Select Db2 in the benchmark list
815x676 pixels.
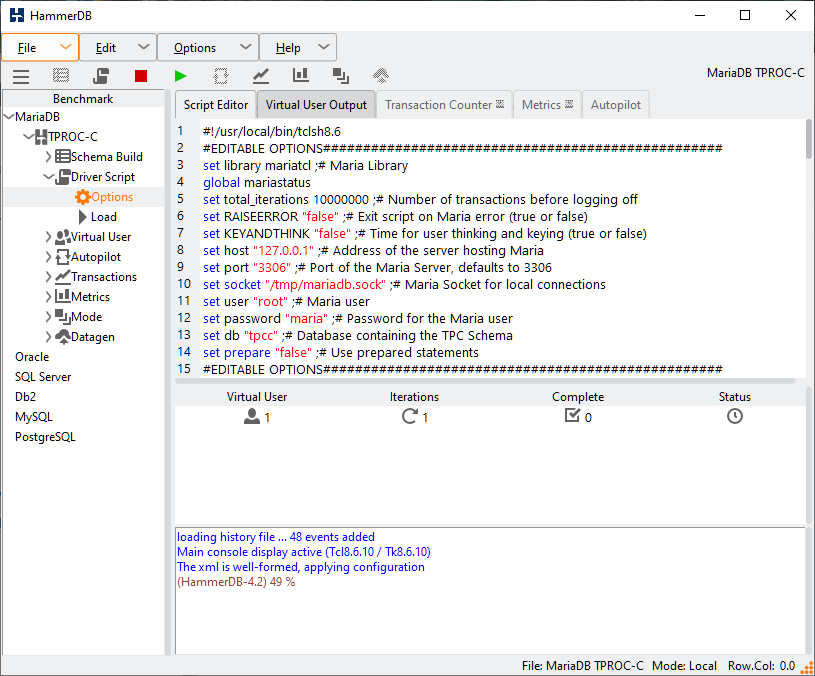pyautogui.click(x=25, y=397)
